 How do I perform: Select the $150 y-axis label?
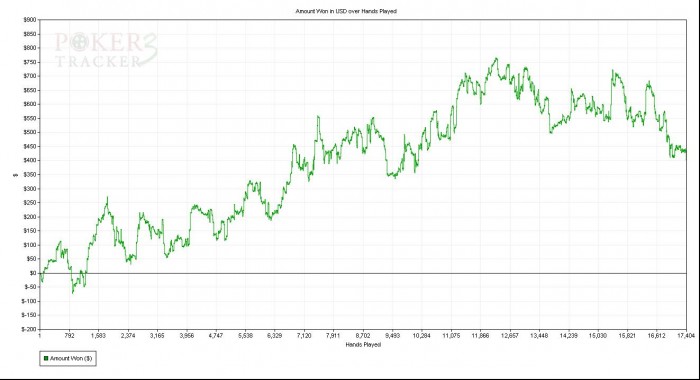tap(30, 231)
